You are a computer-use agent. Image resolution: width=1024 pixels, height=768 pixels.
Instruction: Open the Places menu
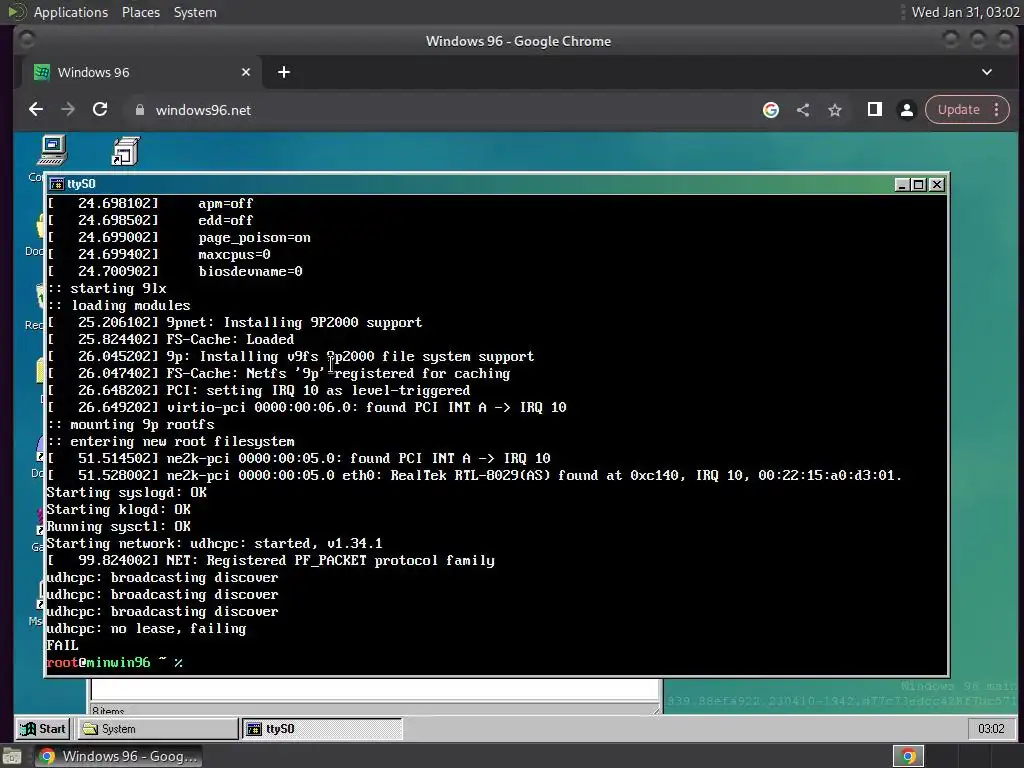(140, 12)
